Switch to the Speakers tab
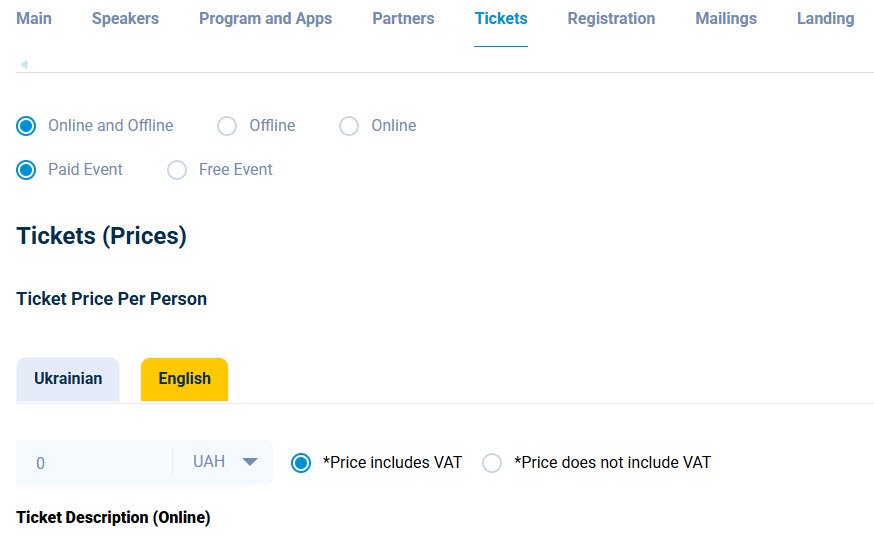 click(x=125, y=19)
